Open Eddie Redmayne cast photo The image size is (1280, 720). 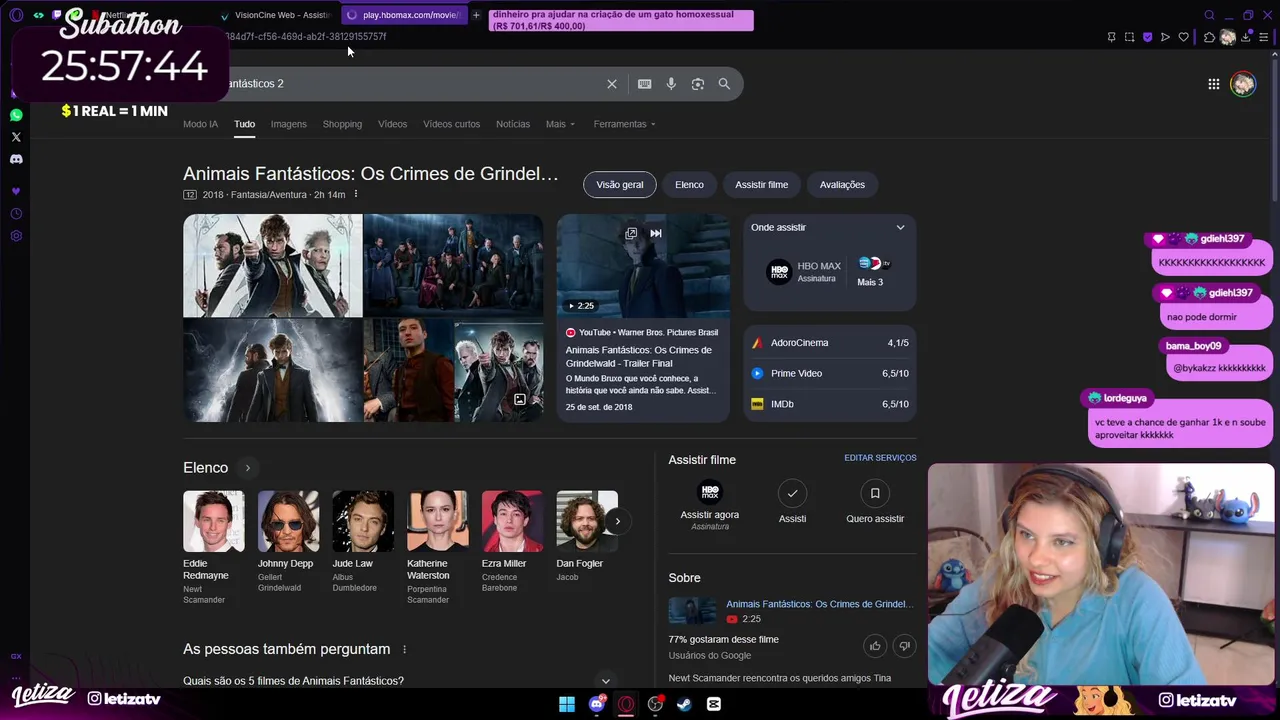coord(213,521)
